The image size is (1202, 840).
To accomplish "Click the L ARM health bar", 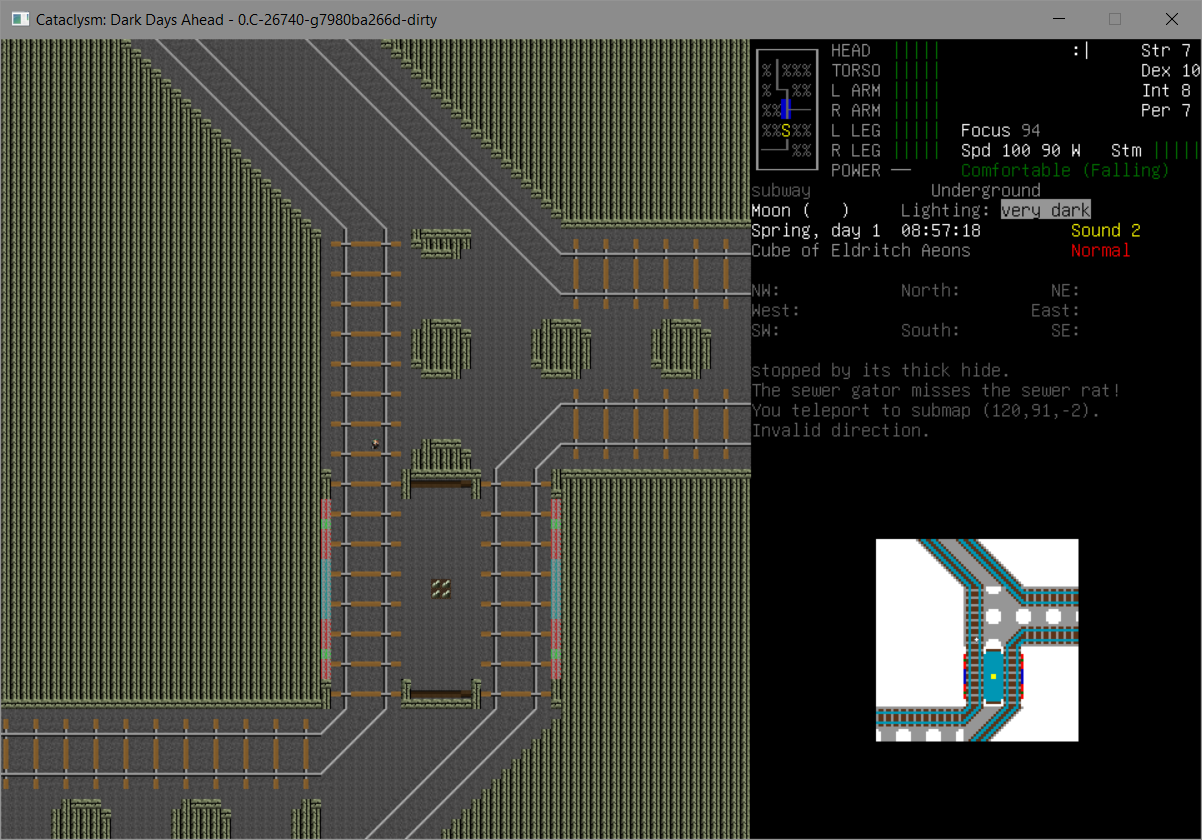I will coord(915,90).
